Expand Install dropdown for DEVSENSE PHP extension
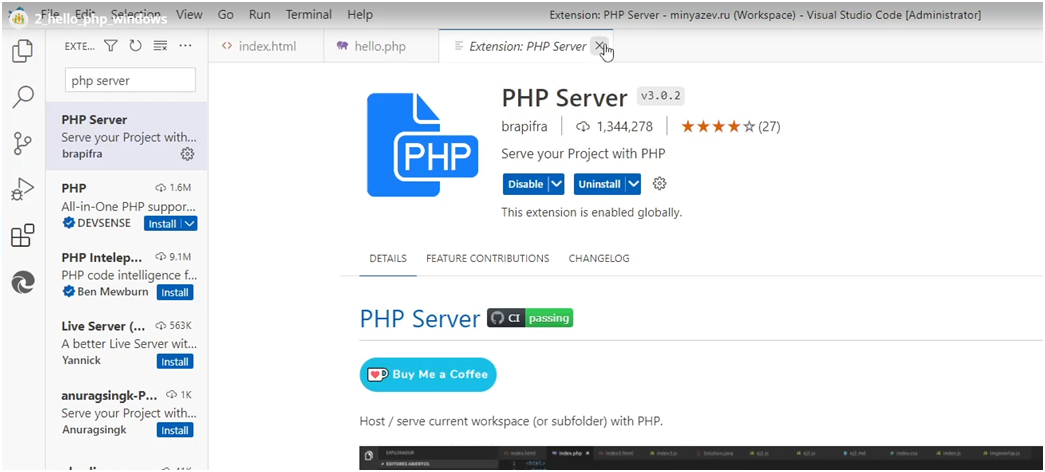 pos(190,223)
